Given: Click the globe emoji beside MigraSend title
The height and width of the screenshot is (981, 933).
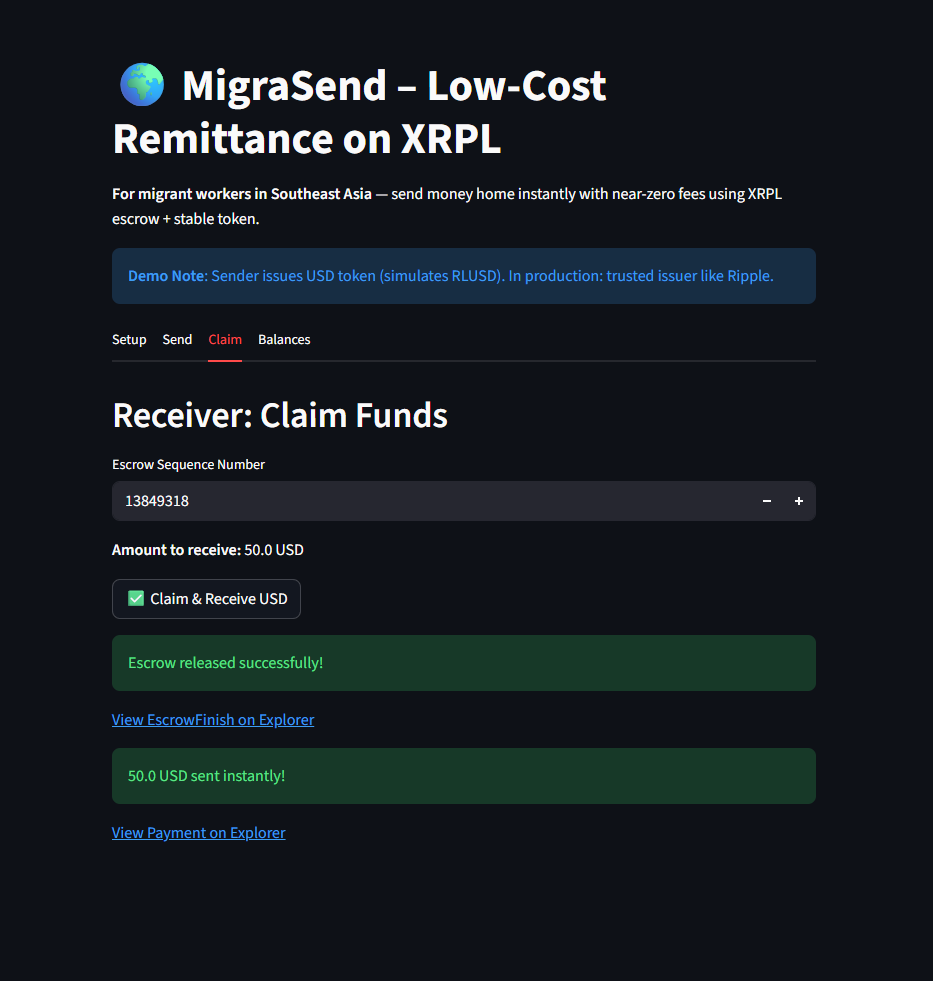Looking at the screenshot, I should click(142, 84).
